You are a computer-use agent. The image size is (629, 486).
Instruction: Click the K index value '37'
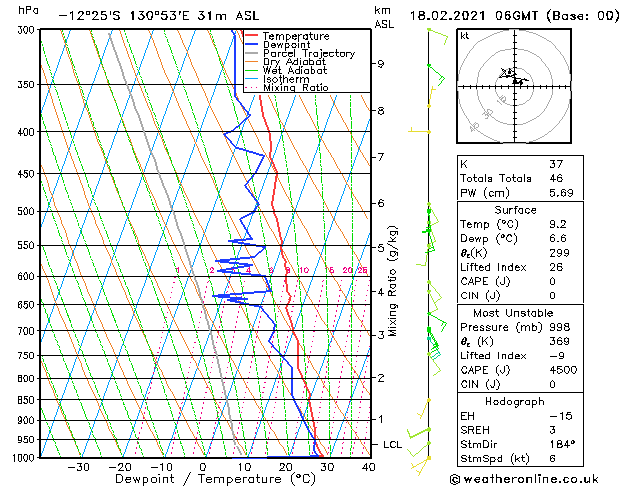tap(556, 164)
